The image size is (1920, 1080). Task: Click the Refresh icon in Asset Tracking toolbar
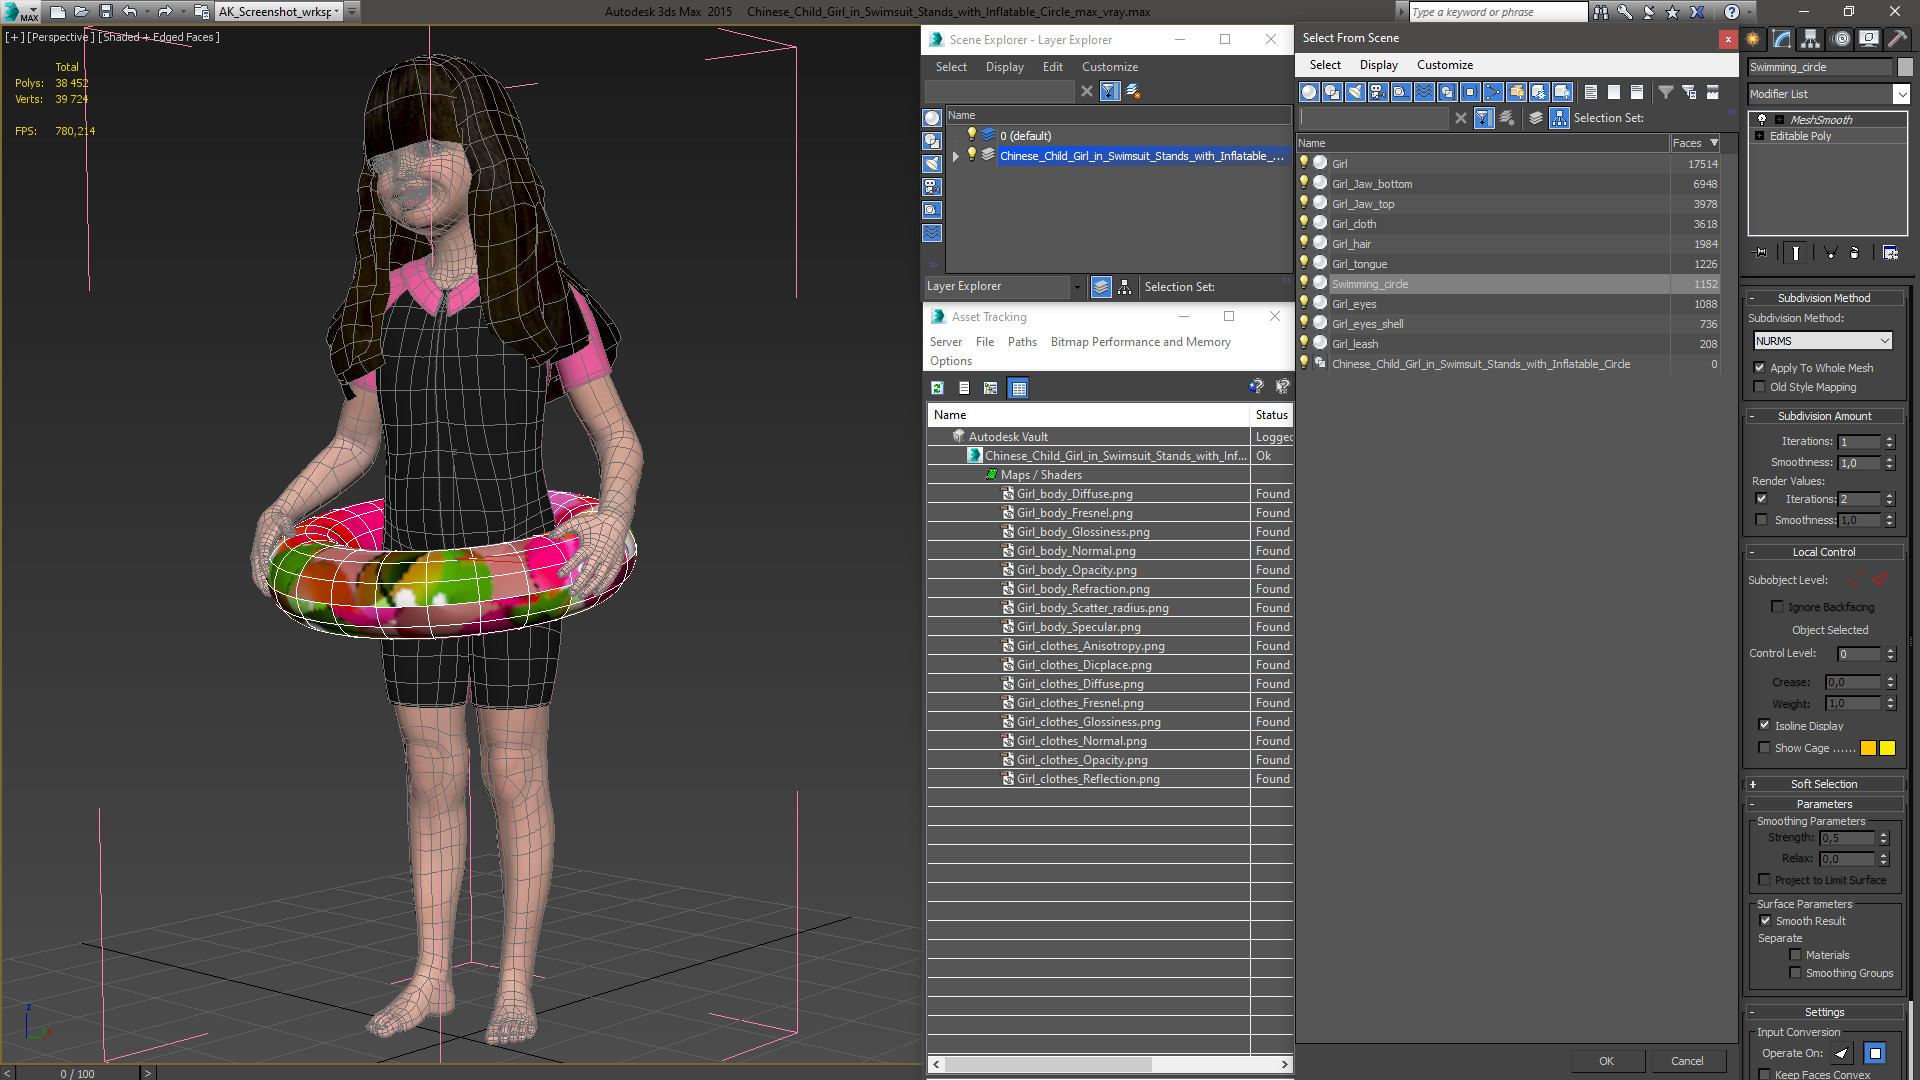(937, 388)
